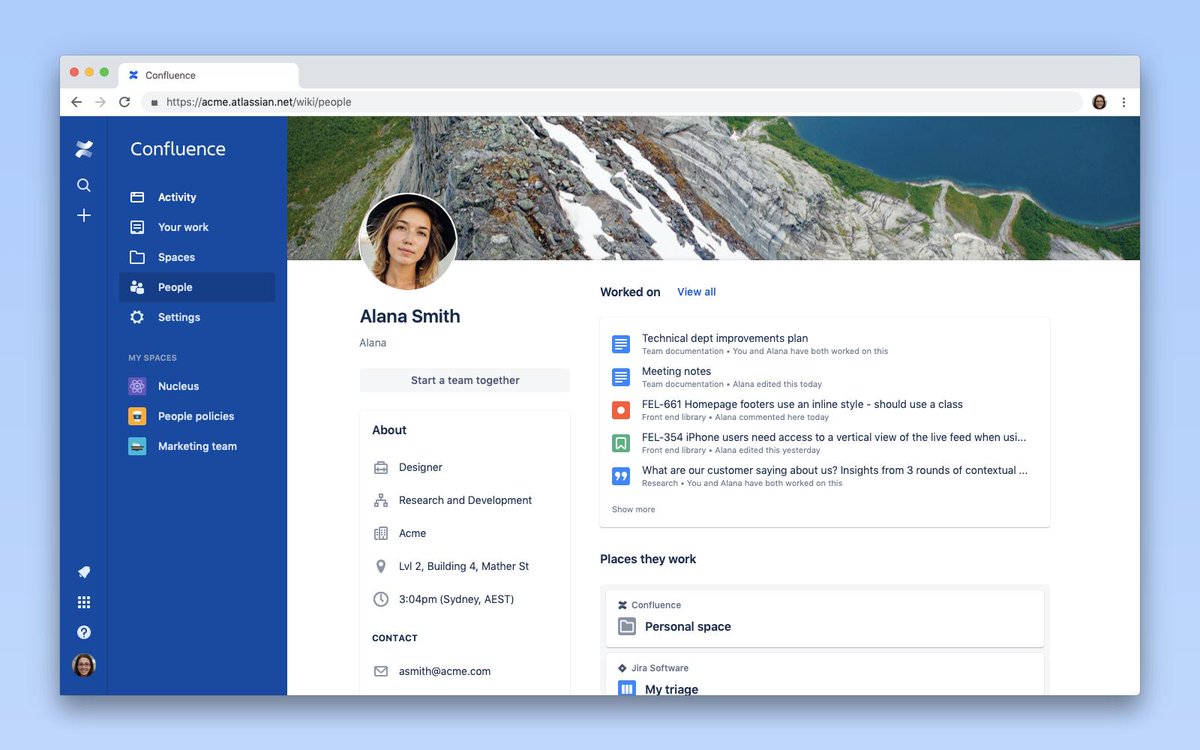Screen dimensions: 1200x750
Task: Click the location pin icon
Action: [x=381, y=566]
